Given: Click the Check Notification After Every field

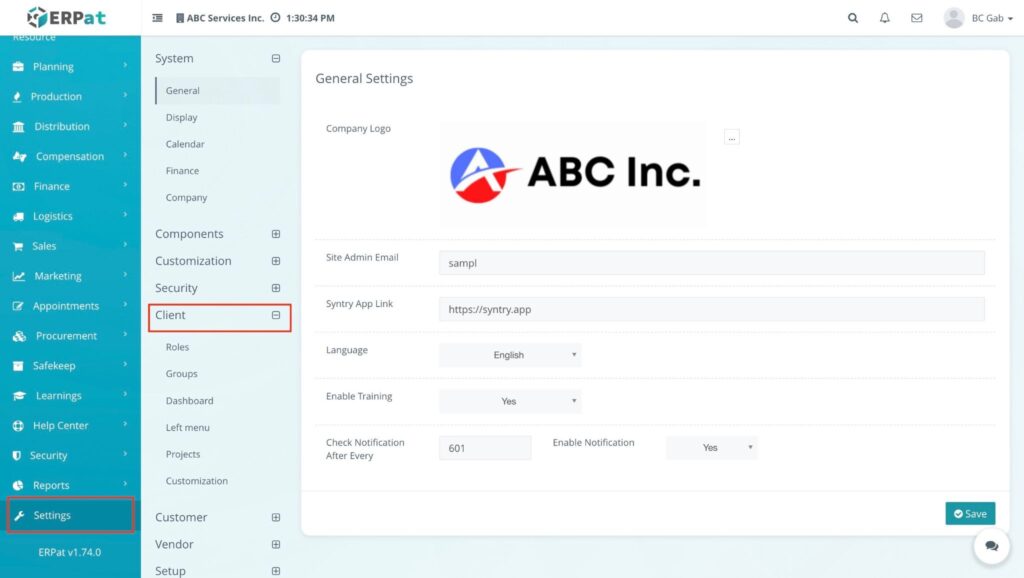Looking at the screenshot, I should 485,447.
